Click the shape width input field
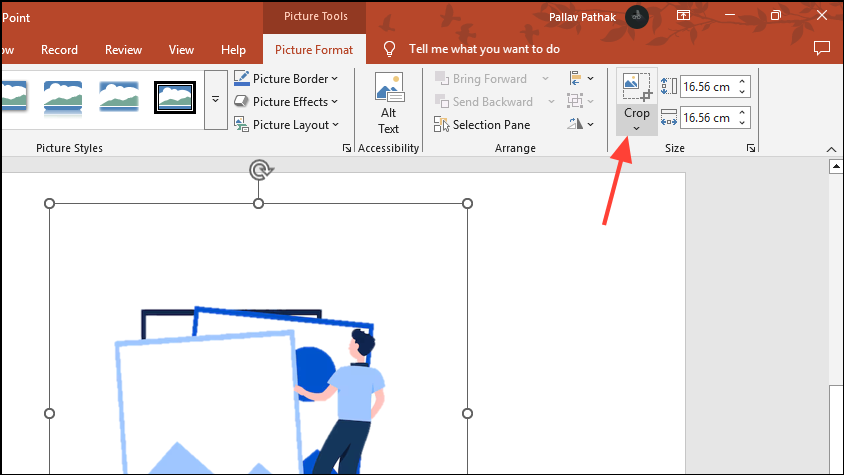 point(708,118)
